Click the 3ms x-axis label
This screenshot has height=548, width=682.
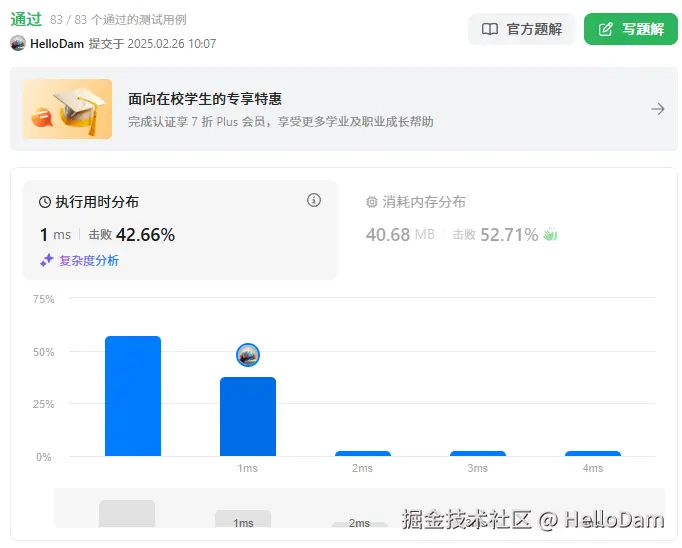pos(478,468)
